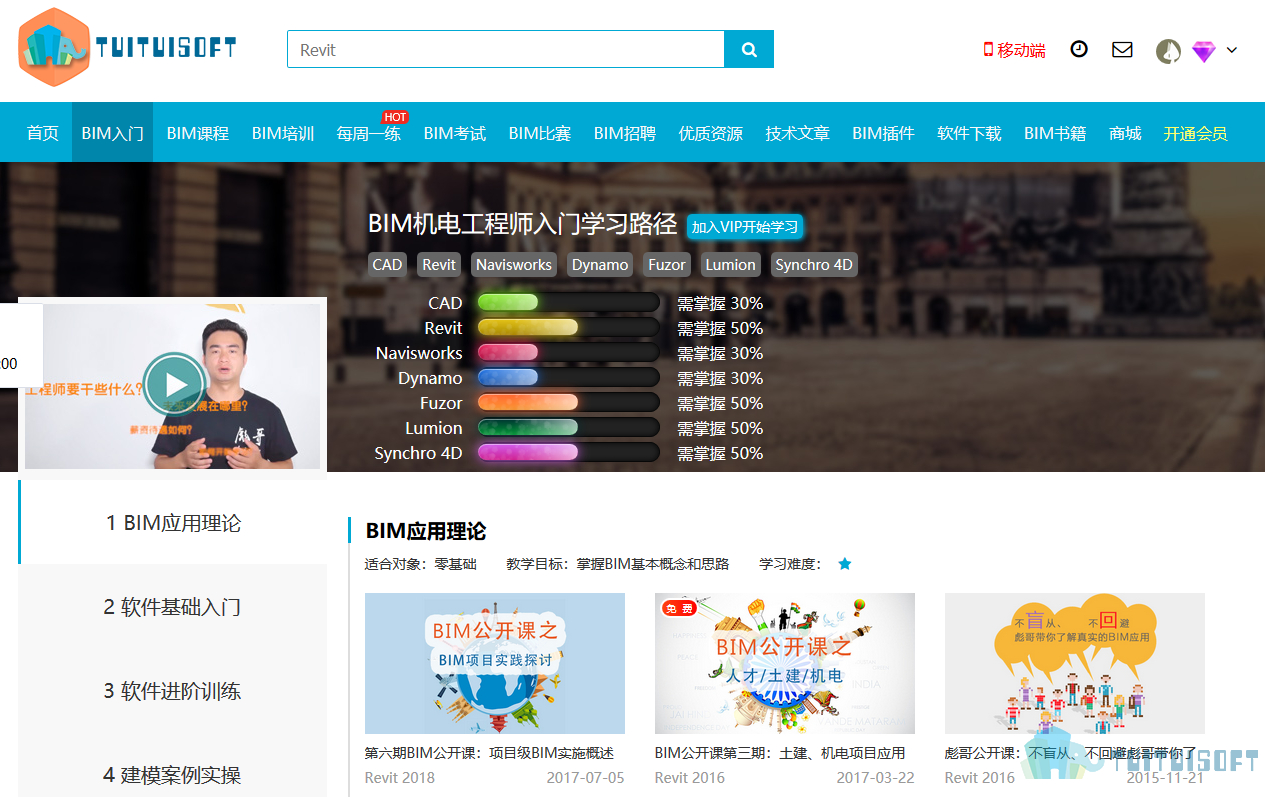This screenshot has width=1265, height=797.
Task: Open BIM培训 in navigation bar
Action: pyautogui.click(x=283, y=133)
